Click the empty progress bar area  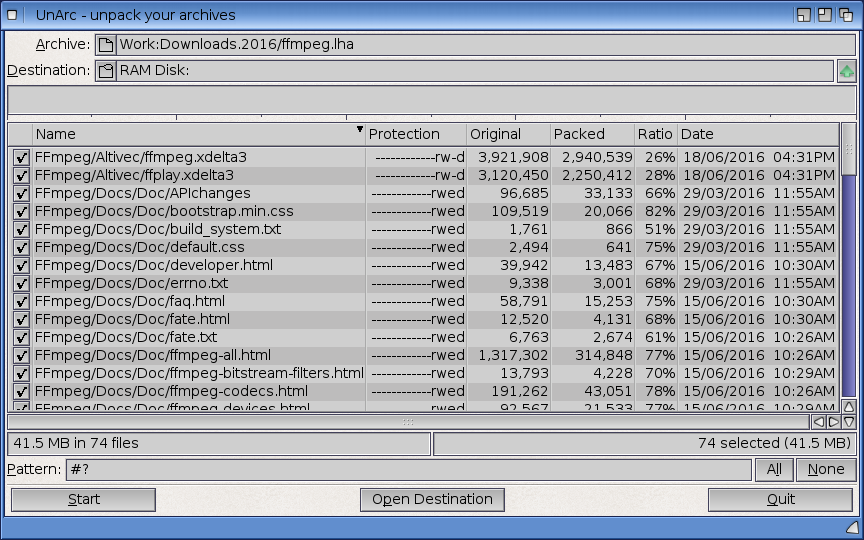[x=432, y=100]
